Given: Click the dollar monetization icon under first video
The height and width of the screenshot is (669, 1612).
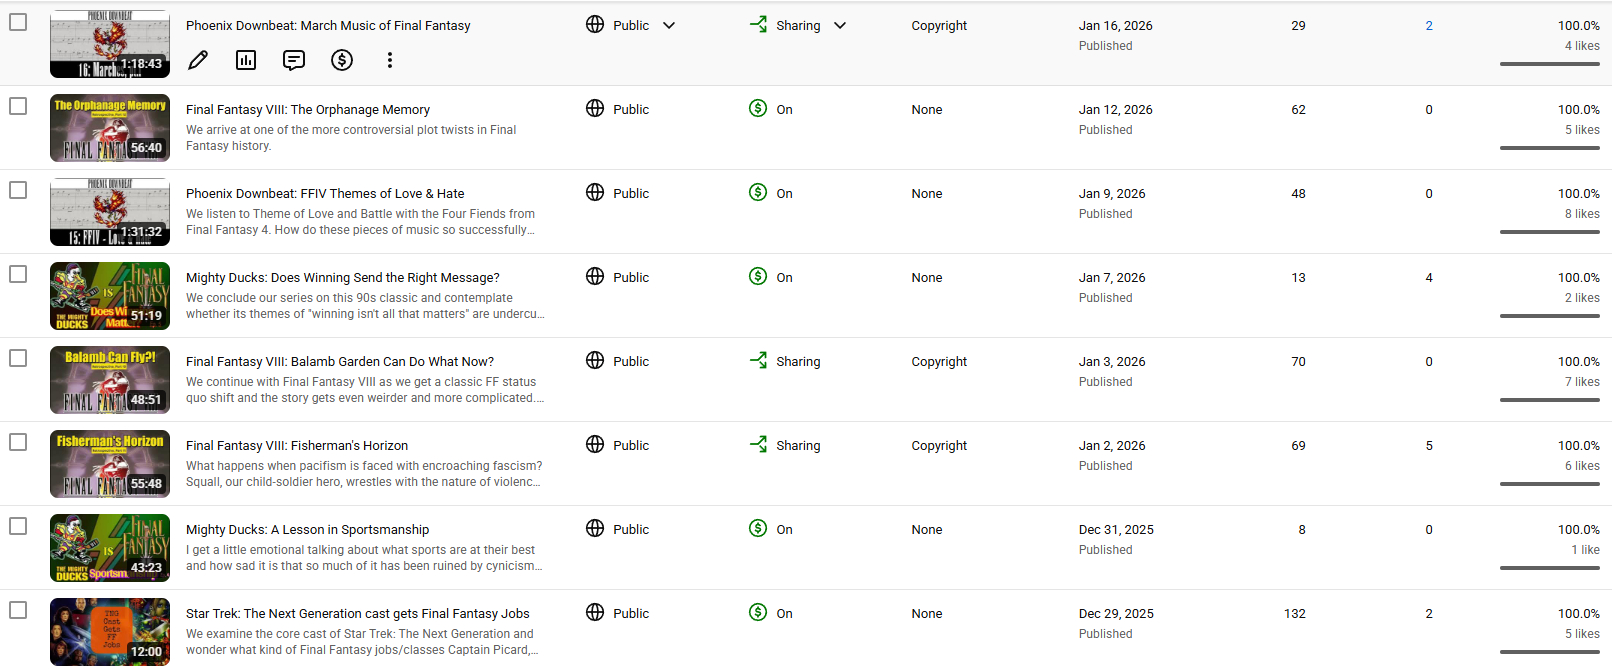Looking at the screenshot, I should 342,60.
